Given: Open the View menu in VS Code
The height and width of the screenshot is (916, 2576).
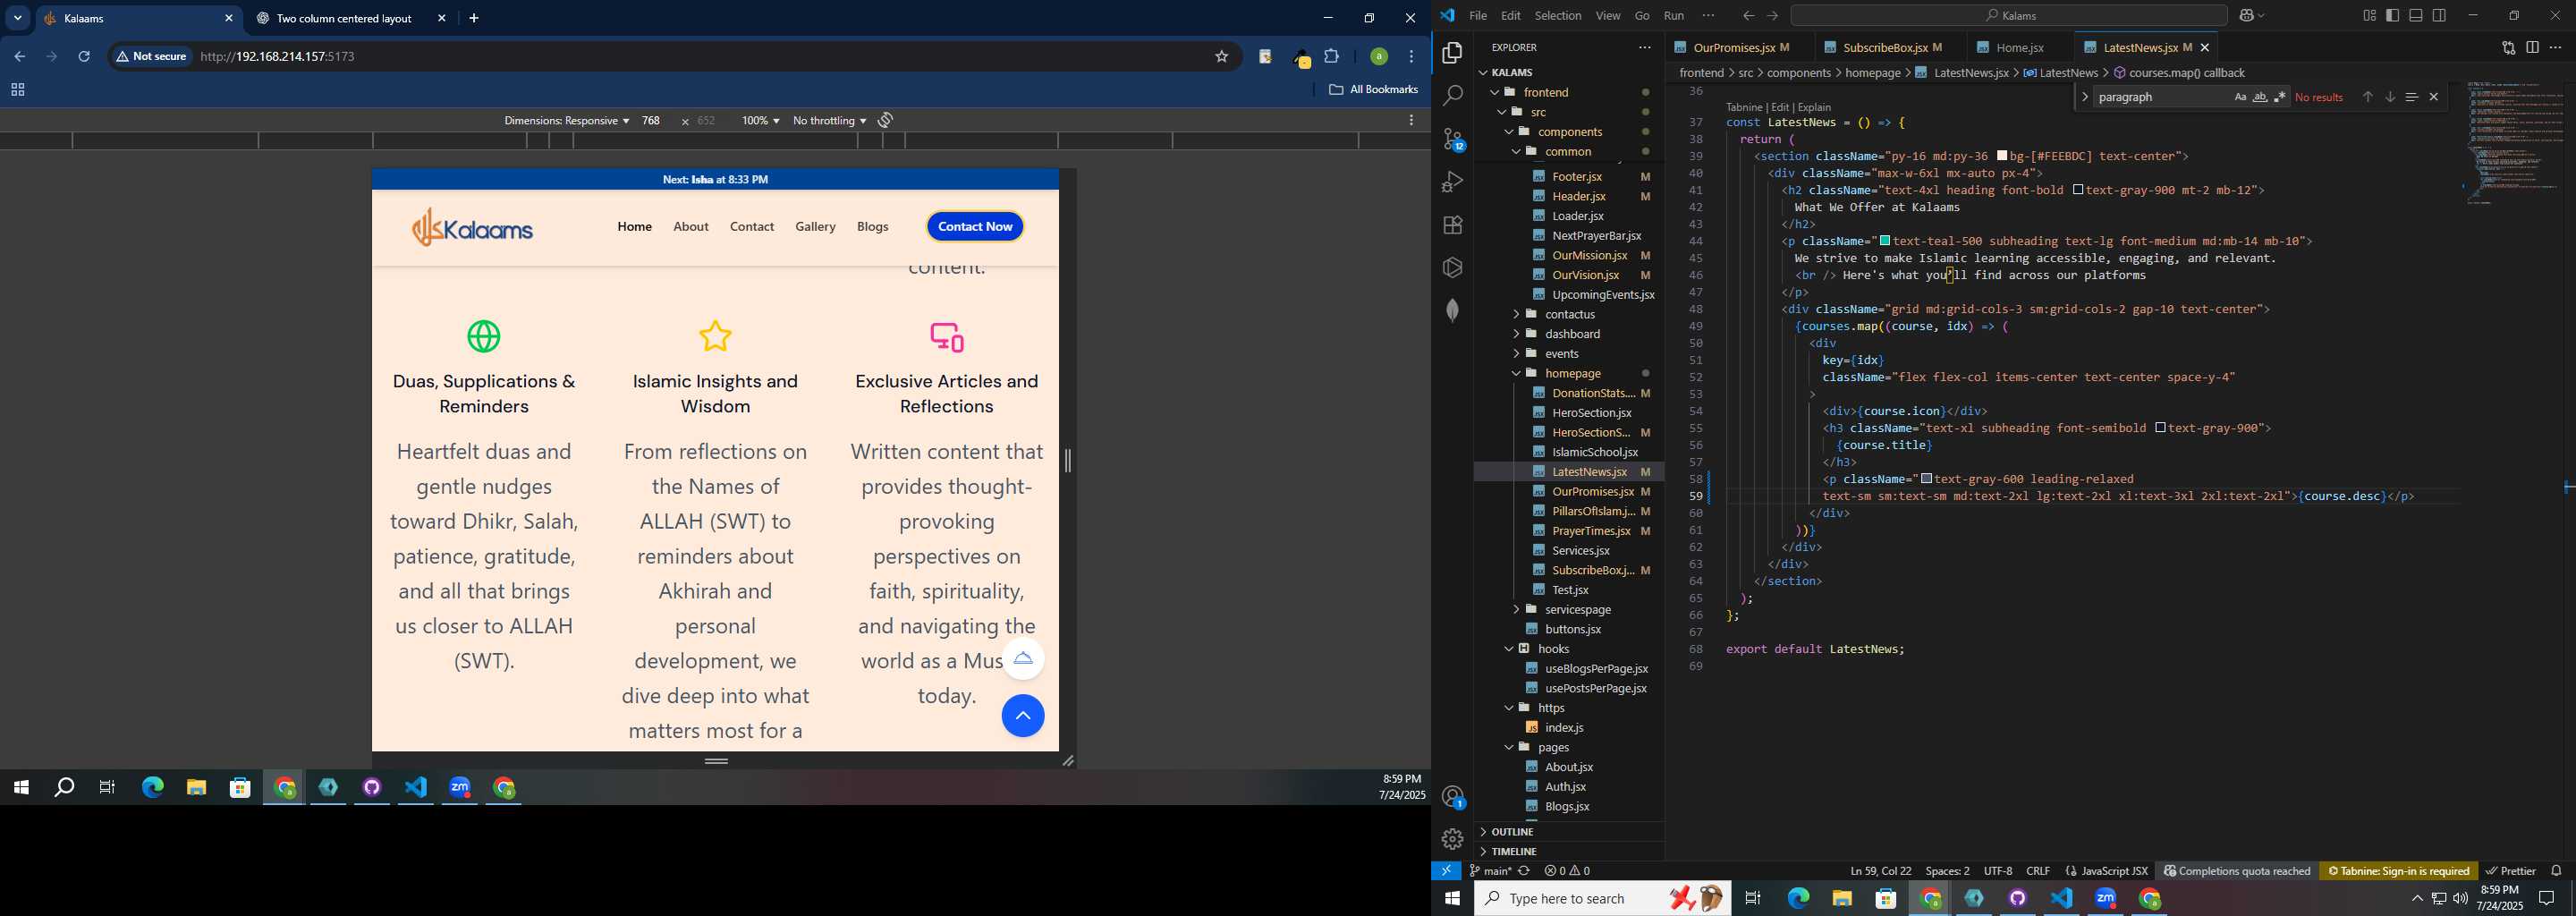Looking at the screenshot, I should (1608, 15).
